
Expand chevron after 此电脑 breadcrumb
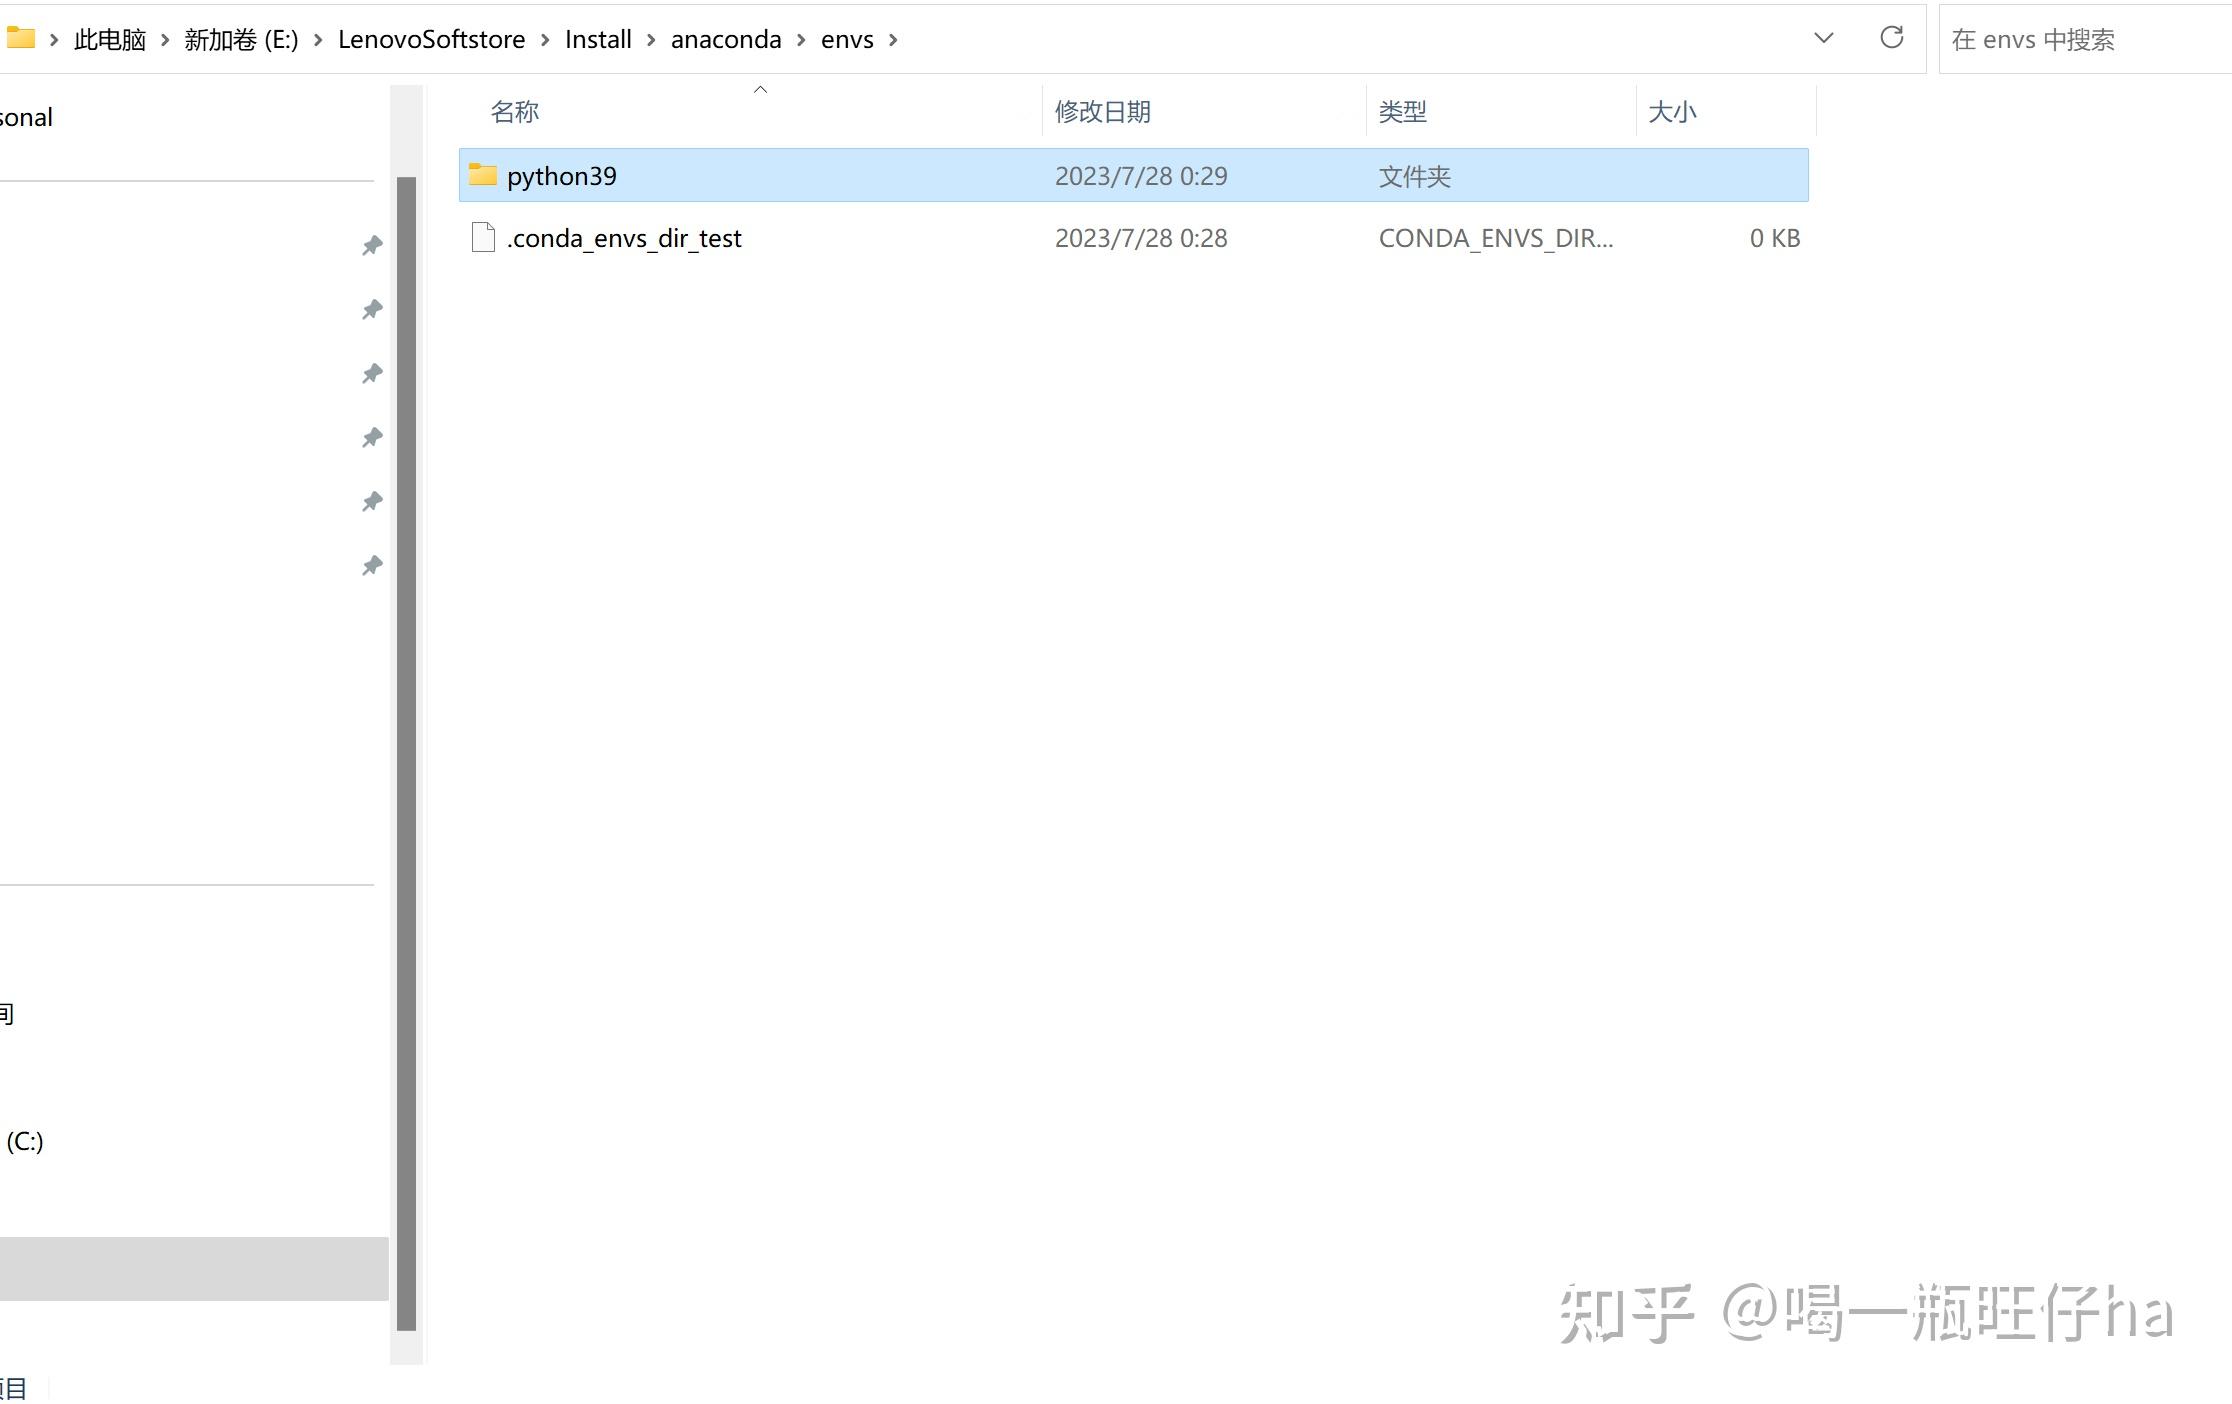[165, 39]
